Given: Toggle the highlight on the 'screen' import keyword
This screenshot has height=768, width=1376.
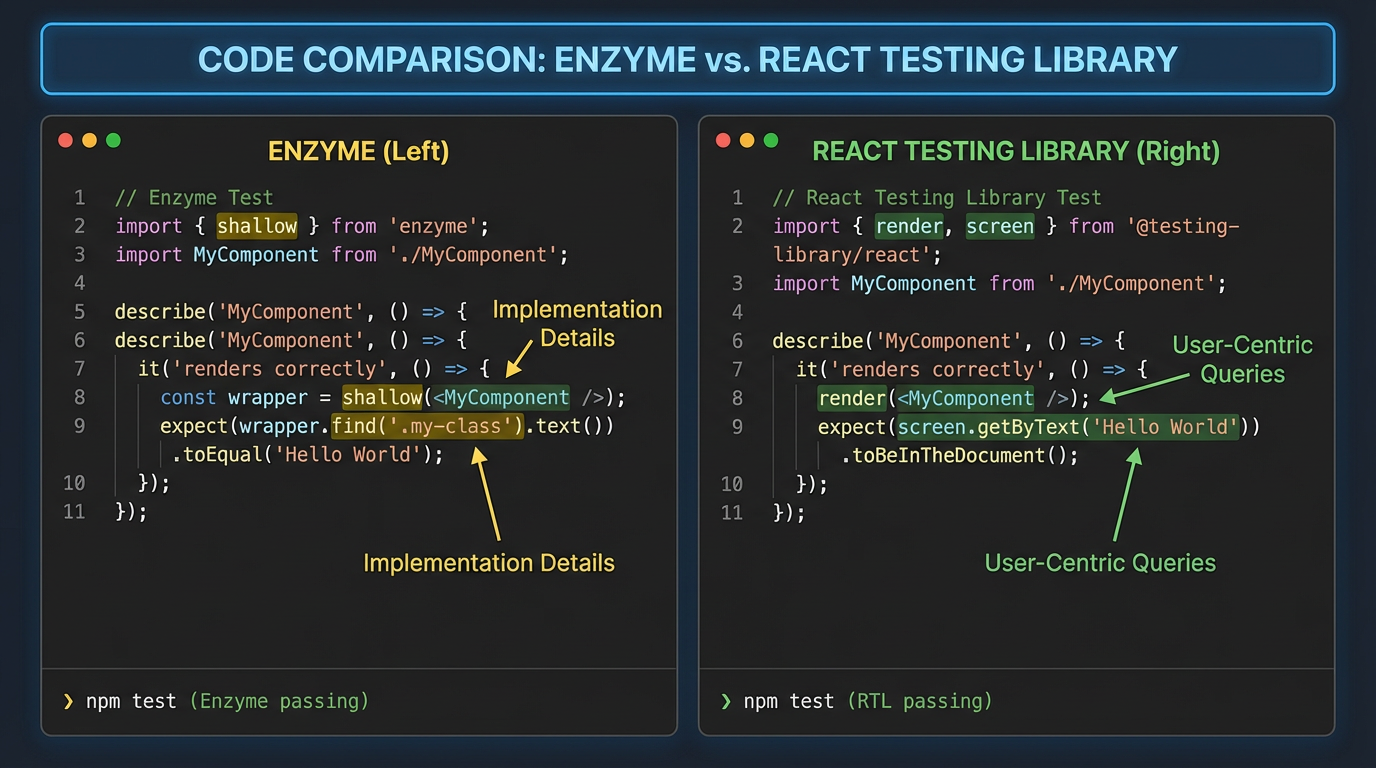Looking at the screenshot, I should [1000, 226].
